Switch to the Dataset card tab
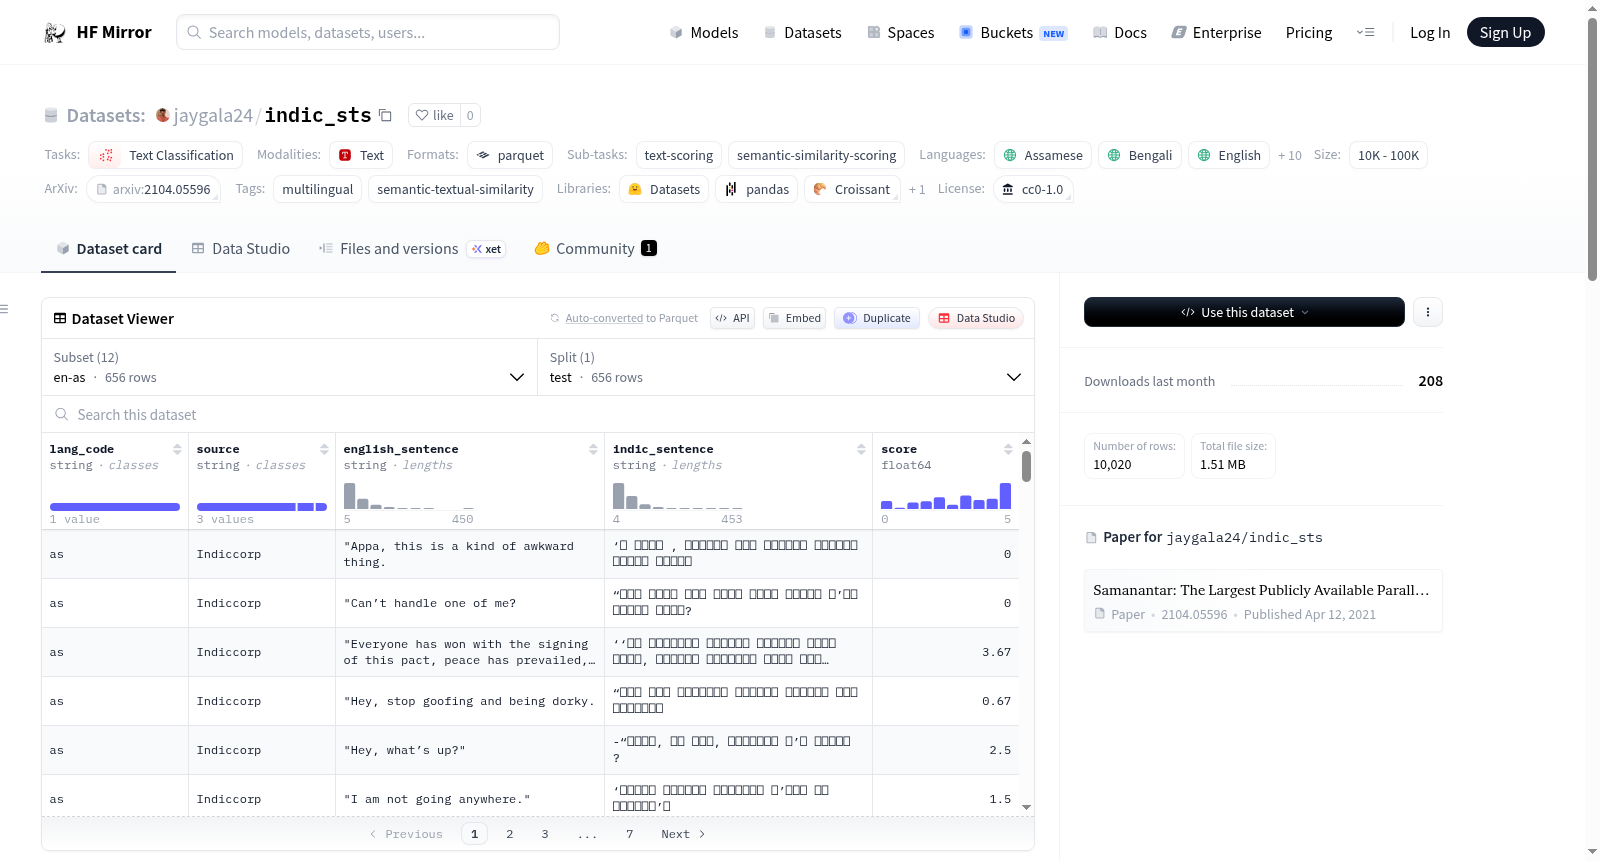 click(x=108, y=248)
